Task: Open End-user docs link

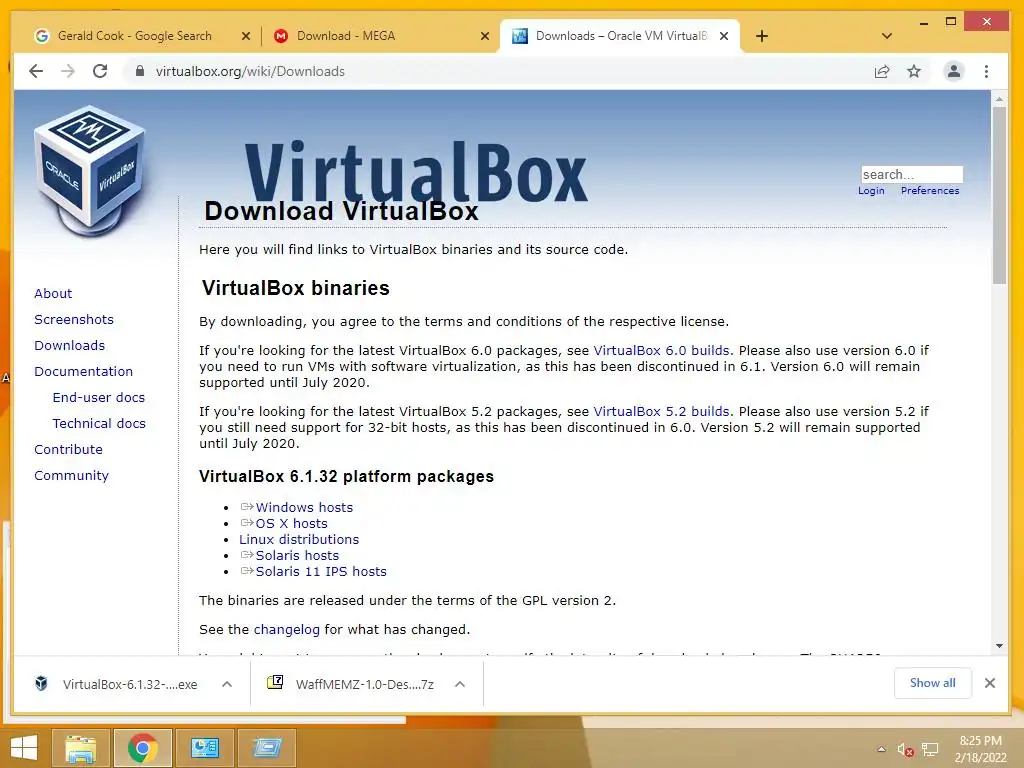Action: (99, 398)
